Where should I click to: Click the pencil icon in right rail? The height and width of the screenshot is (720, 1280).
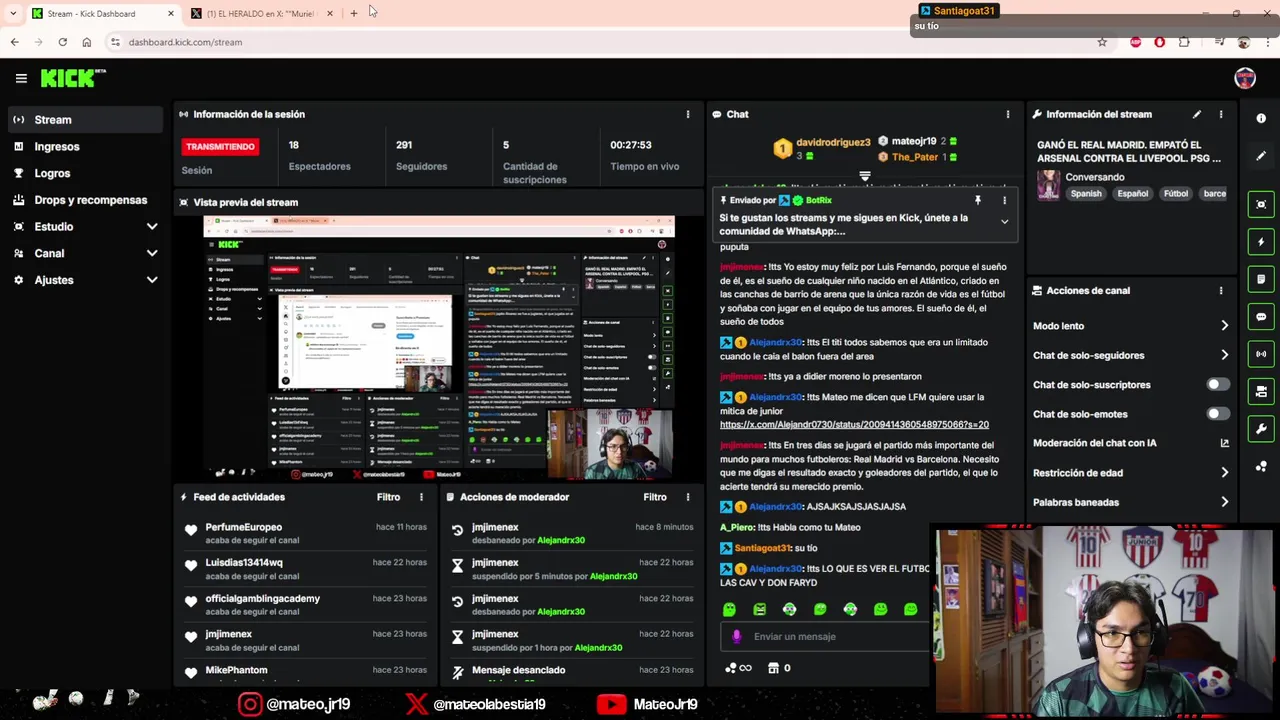[1261, 156]
